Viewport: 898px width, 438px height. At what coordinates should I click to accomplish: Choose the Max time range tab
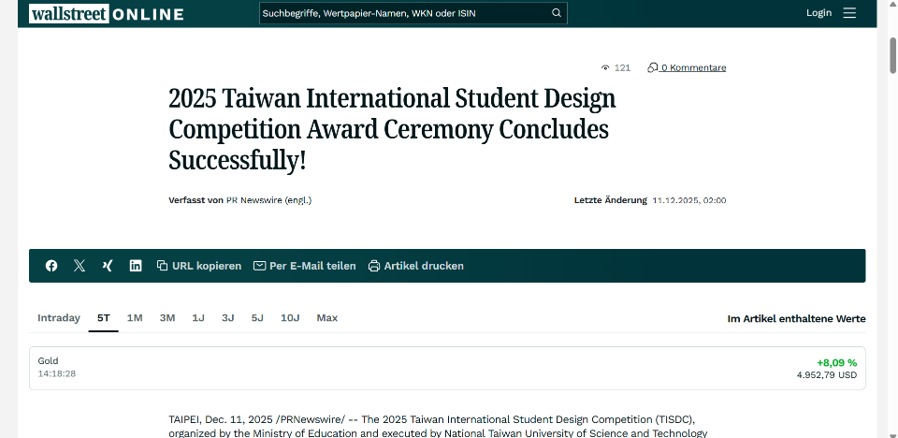pyautogui.click(x=327, y=318)
